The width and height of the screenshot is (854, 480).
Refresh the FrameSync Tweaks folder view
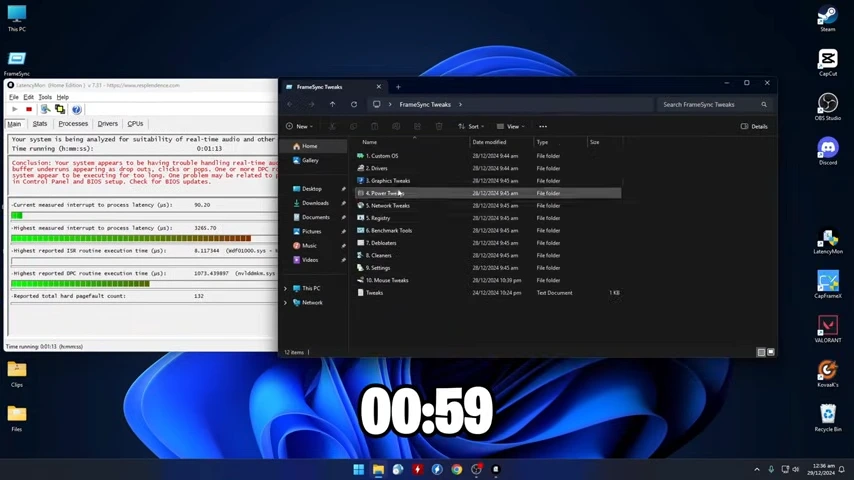[x=354, y=105]
